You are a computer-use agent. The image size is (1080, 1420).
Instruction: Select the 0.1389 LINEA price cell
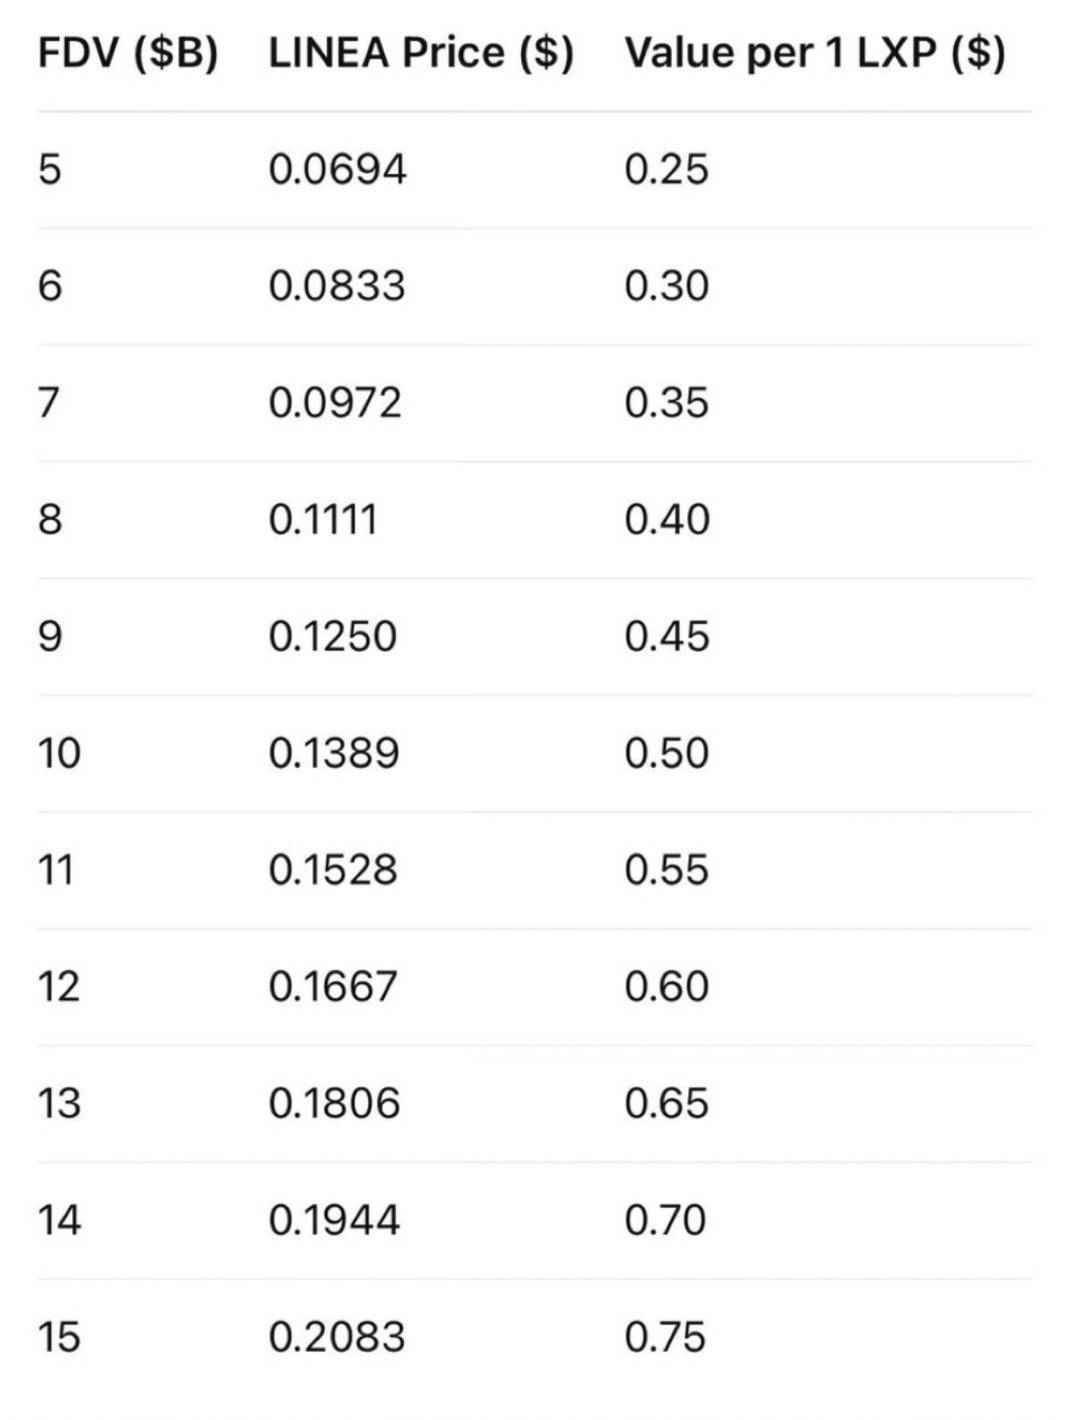[334, 753]
